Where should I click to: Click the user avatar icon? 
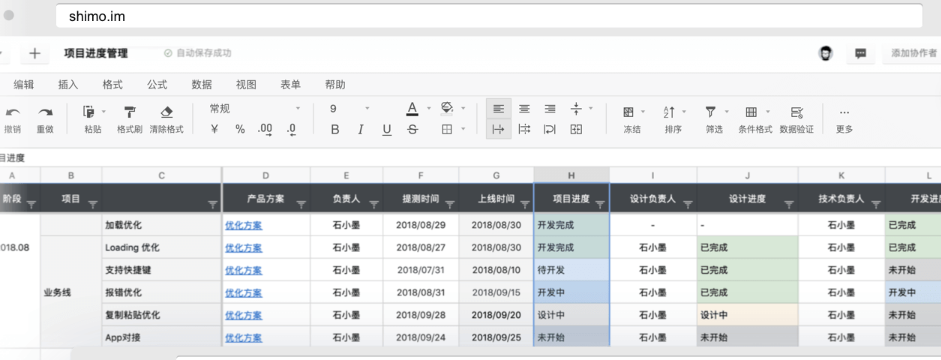pos(826,53)
